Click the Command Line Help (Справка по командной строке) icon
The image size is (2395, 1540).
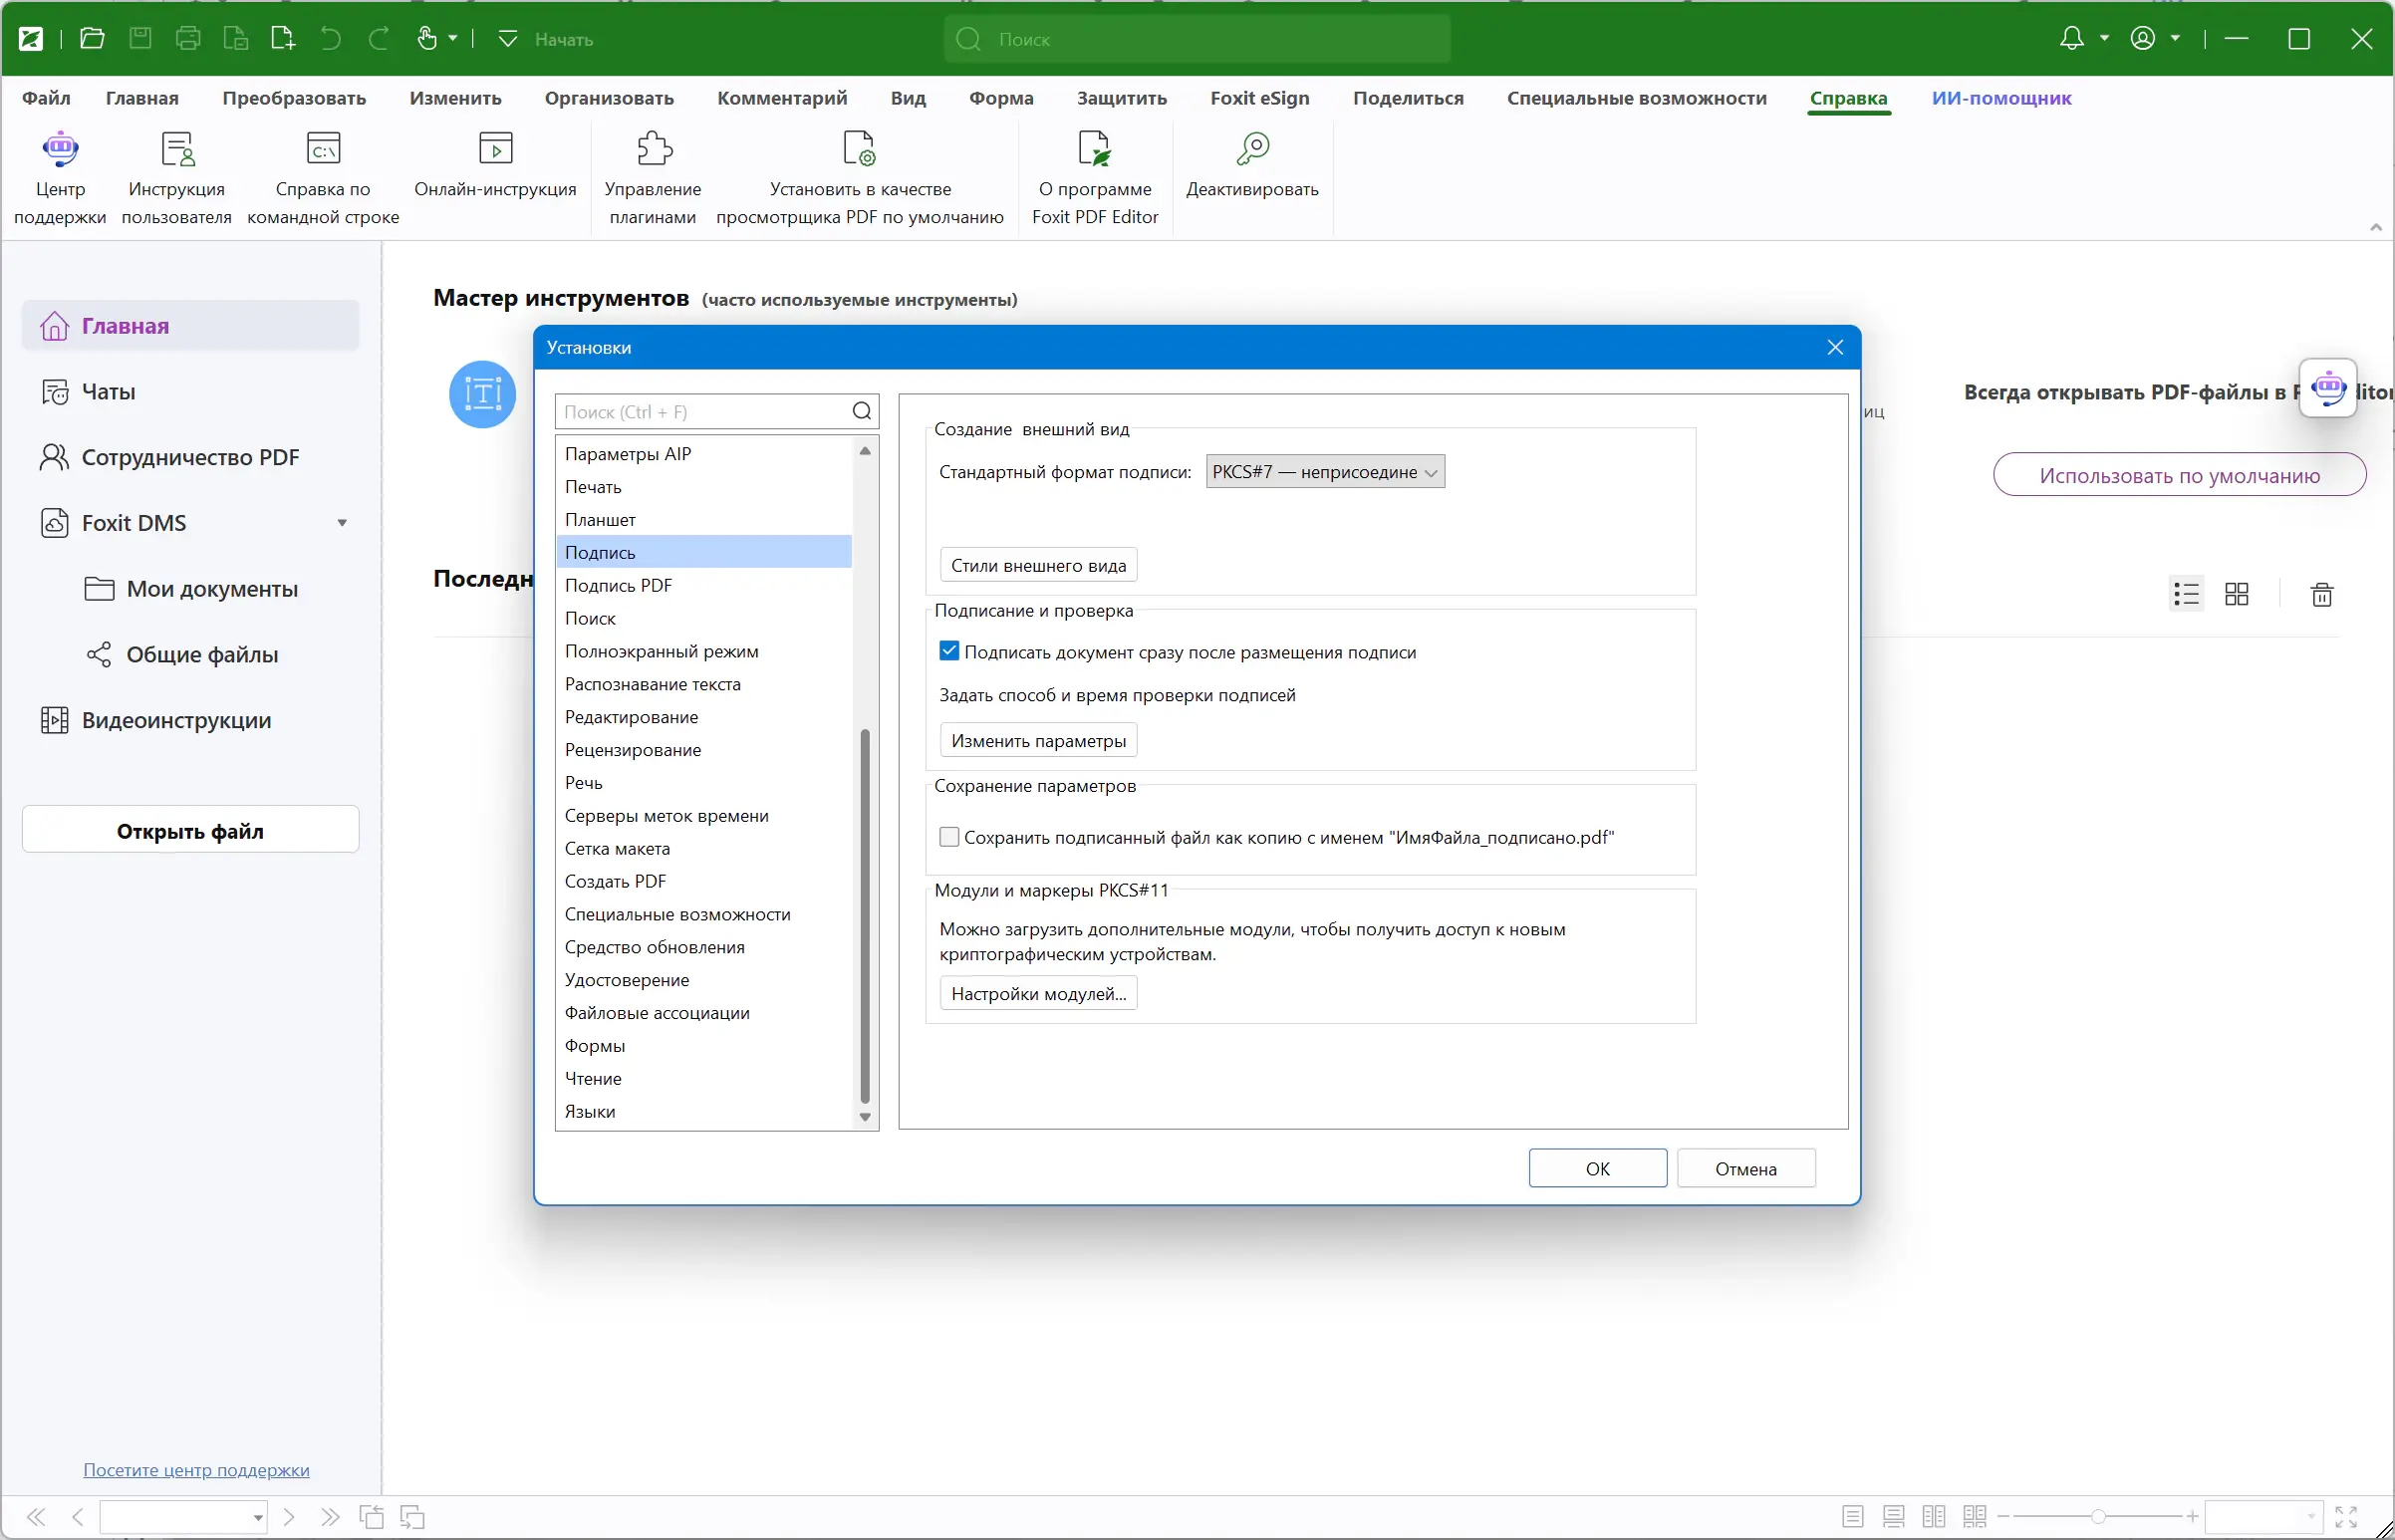(323, 149)
